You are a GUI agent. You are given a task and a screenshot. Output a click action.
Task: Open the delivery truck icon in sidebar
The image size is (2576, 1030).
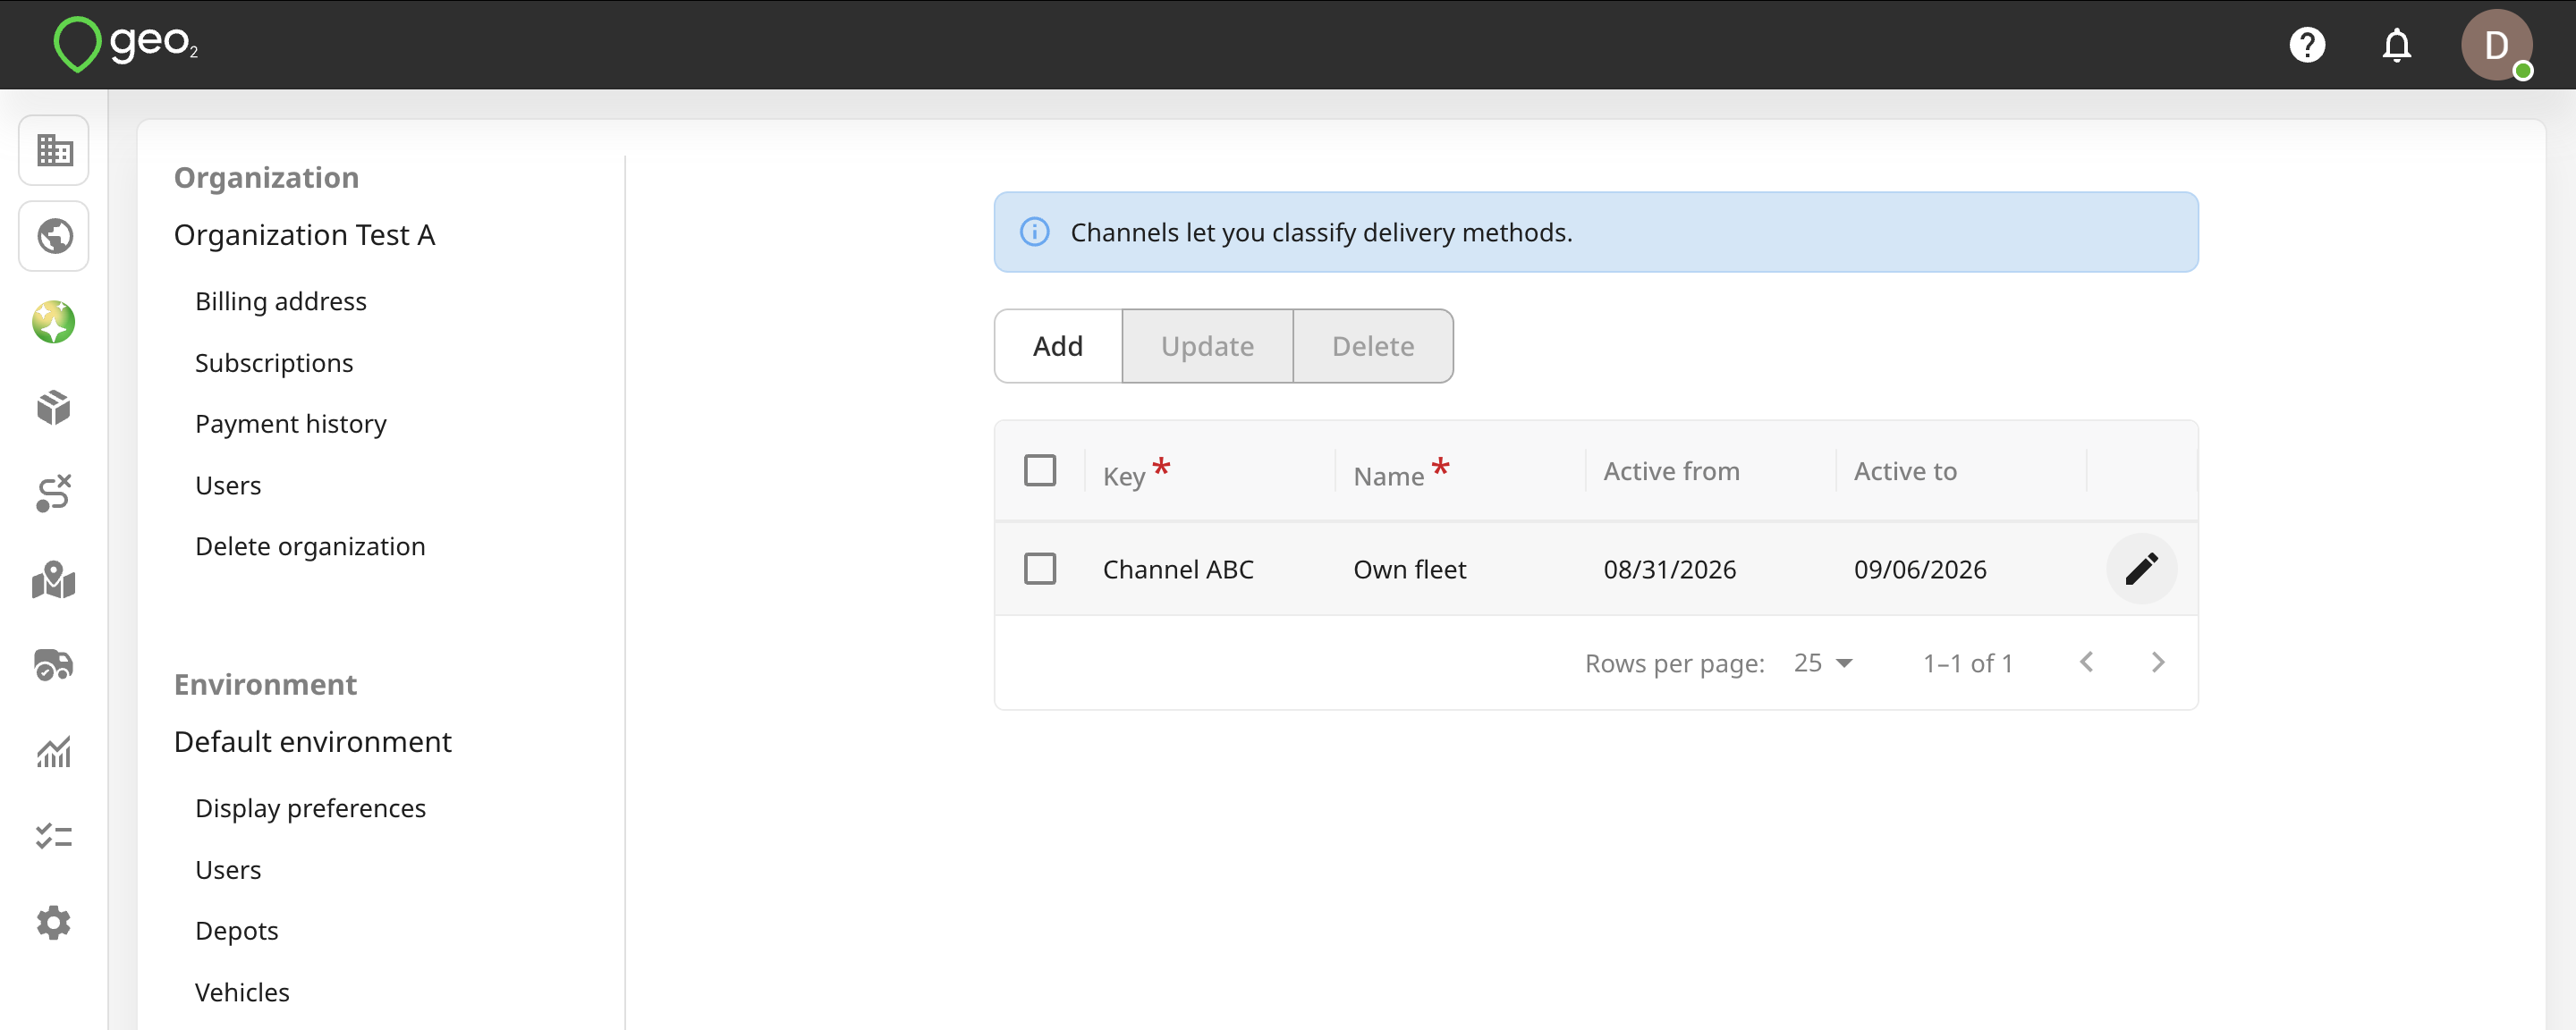(x=54, y=665)
